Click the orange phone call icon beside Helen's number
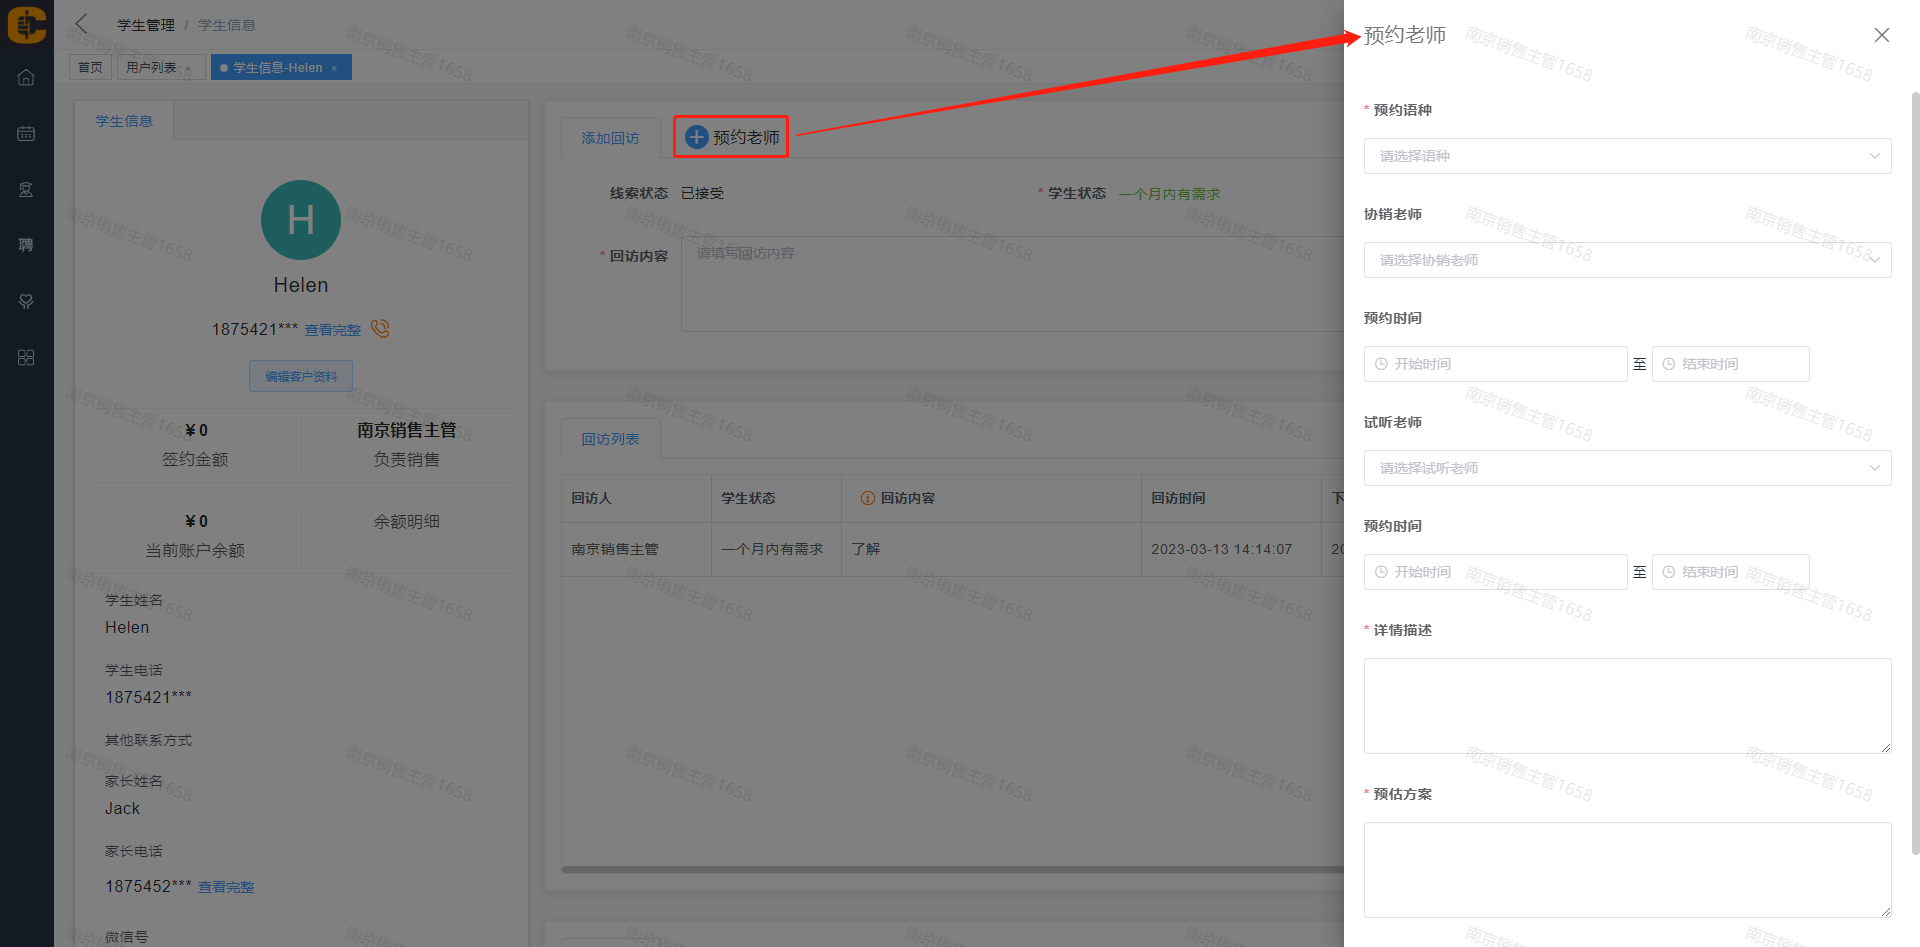The image size is (1920, 947). [x=380, y=329]
